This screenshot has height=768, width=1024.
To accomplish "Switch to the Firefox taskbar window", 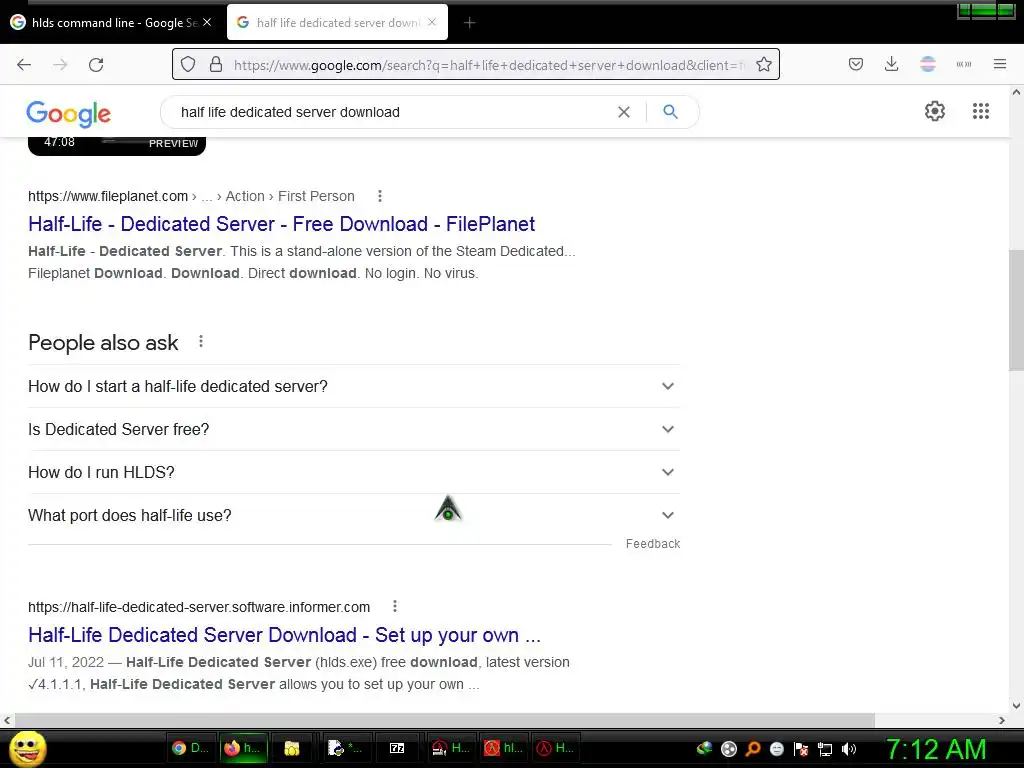I will 243,748.
